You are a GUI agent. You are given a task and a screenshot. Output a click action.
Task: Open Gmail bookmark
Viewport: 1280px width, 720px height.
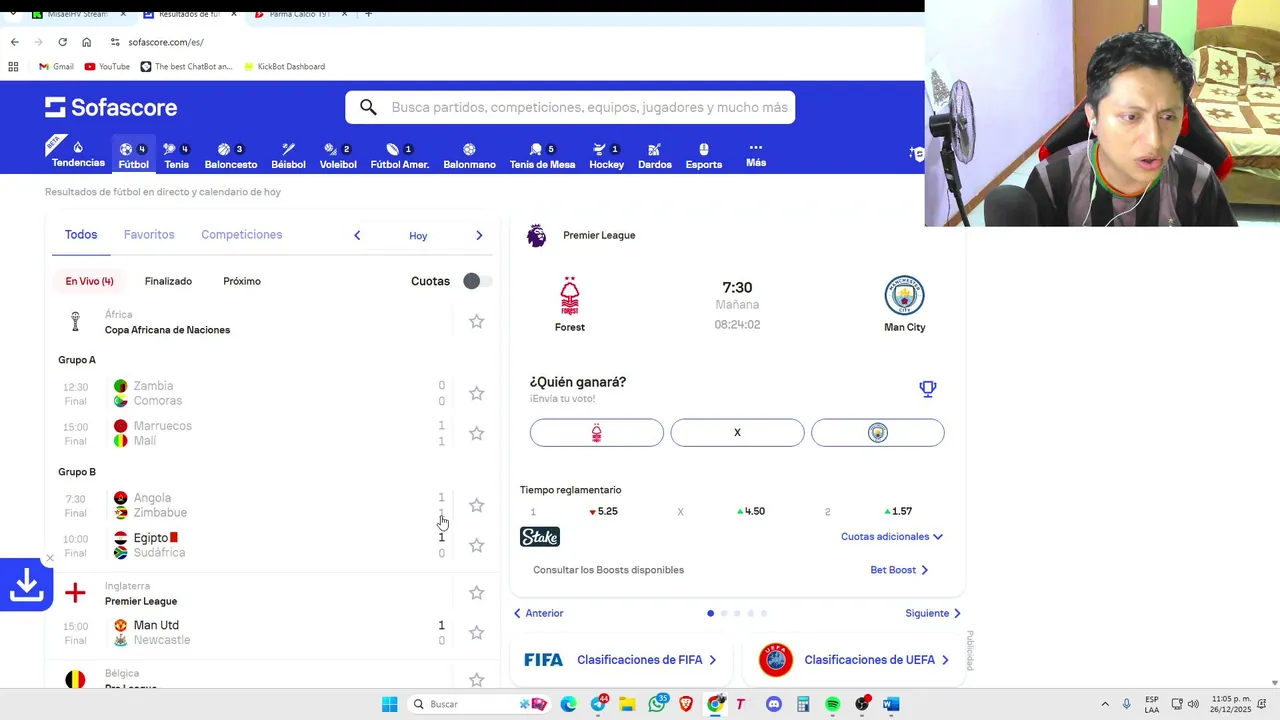[56, 66]
